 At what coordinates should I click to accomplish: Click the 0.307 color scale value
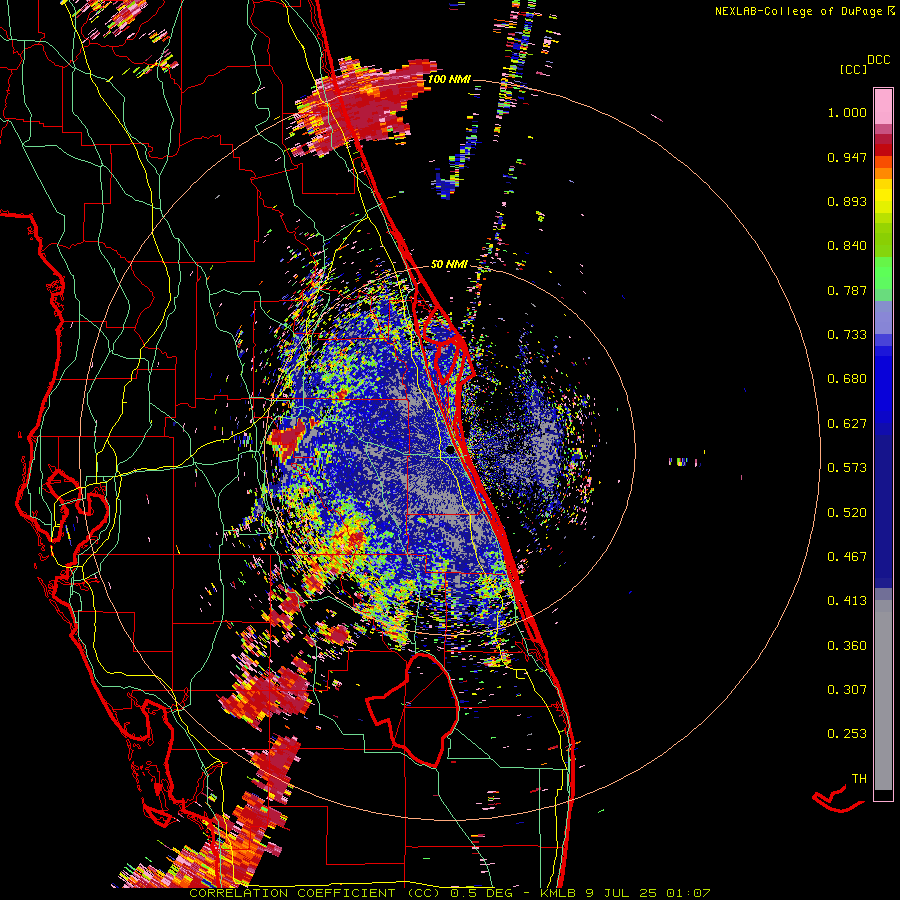click(x=847, y=690)
